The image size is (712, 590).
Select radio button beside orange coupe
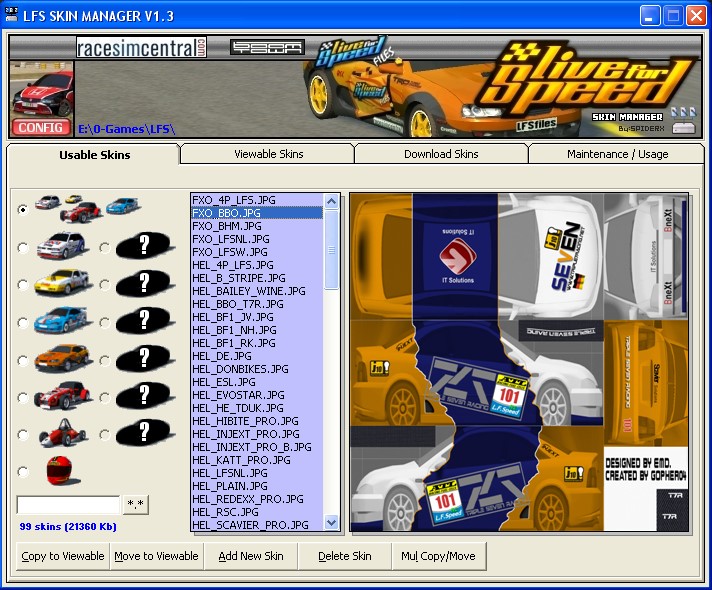23,361
